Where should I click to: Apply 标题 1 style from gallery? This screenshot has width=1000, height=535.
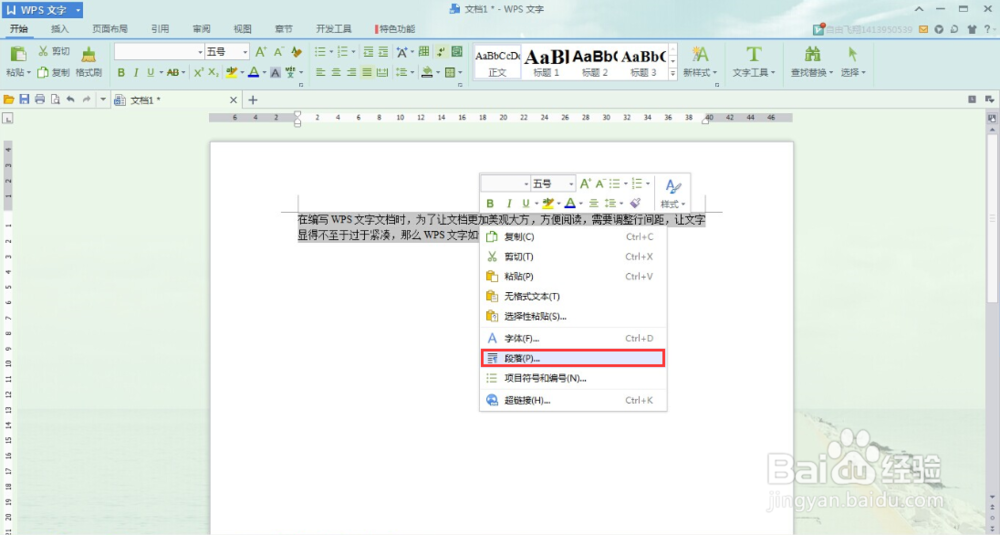coord(547,62)
